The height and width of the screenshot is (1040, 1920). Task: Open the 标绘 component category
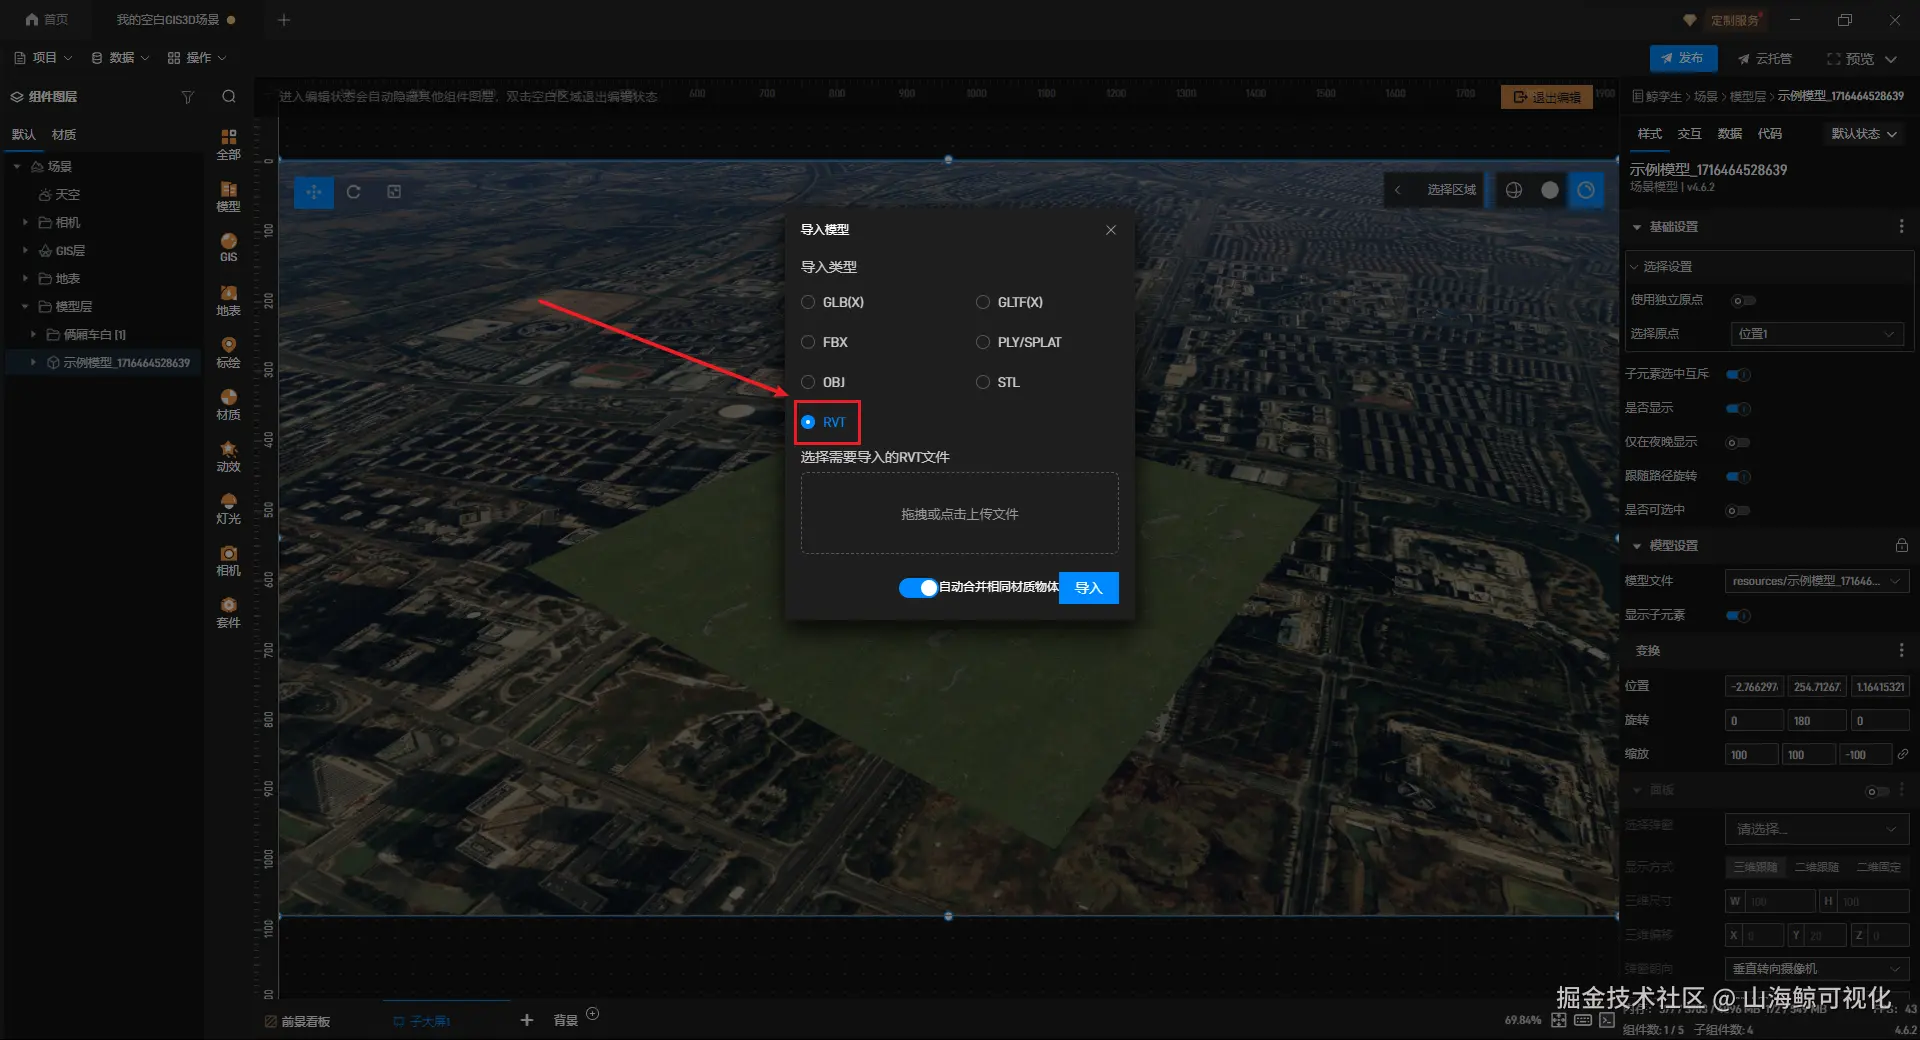(x=229, y=352)
